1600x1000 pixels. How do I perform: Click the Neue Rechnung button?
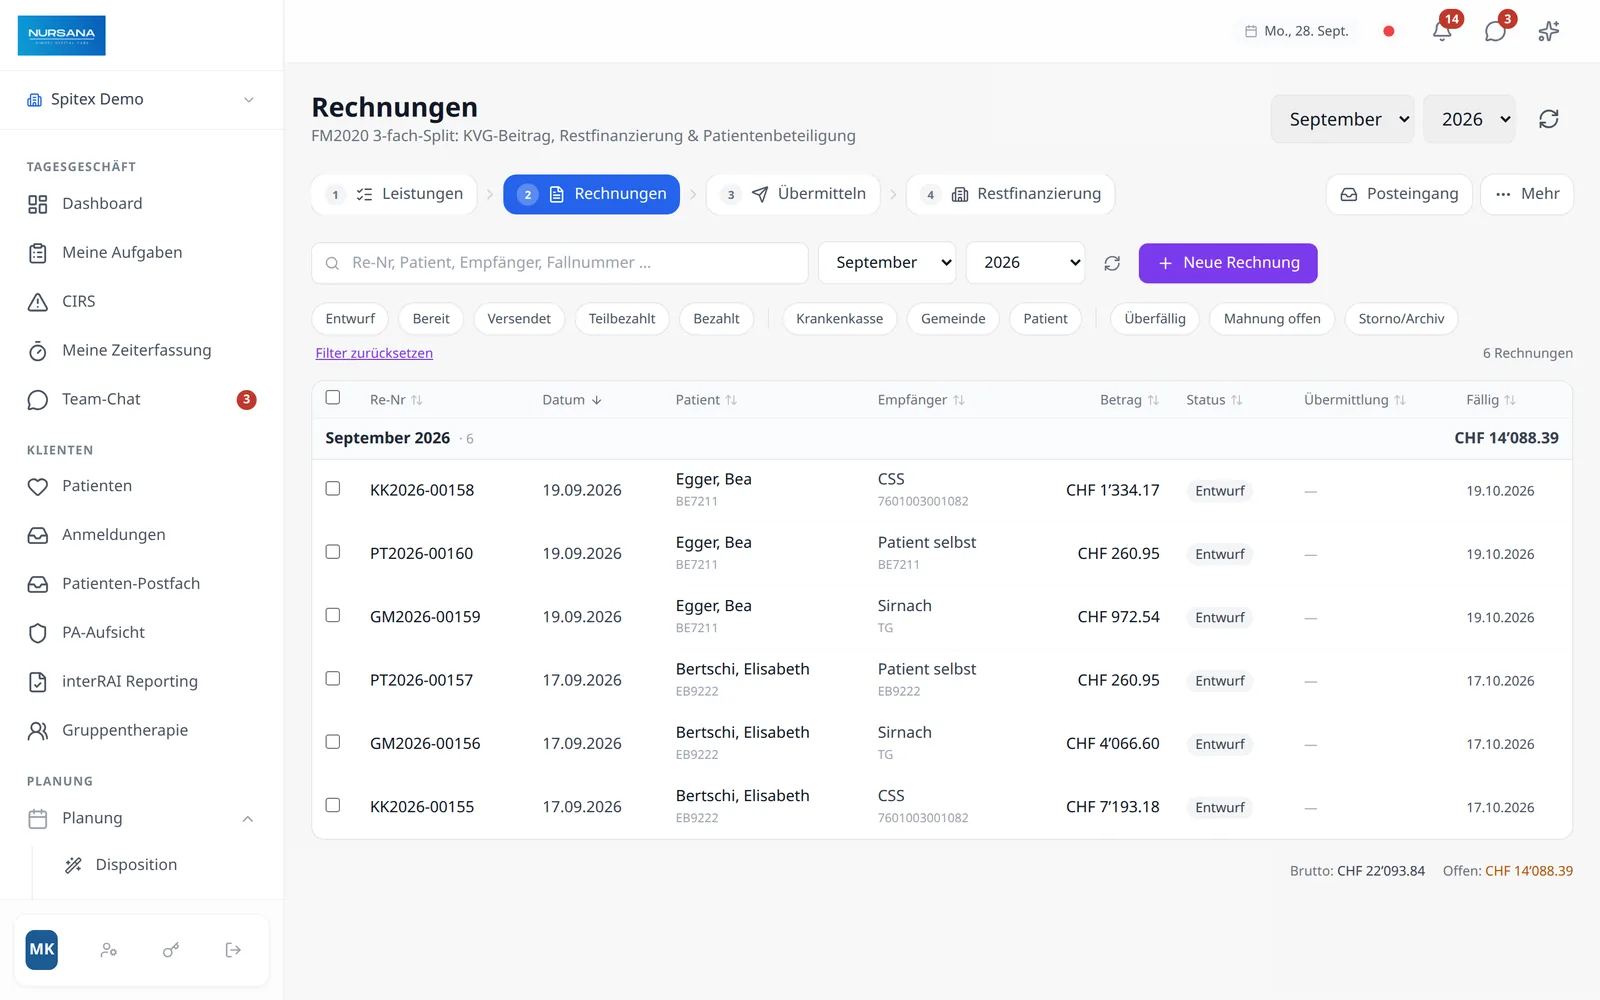pos(1228,263)
